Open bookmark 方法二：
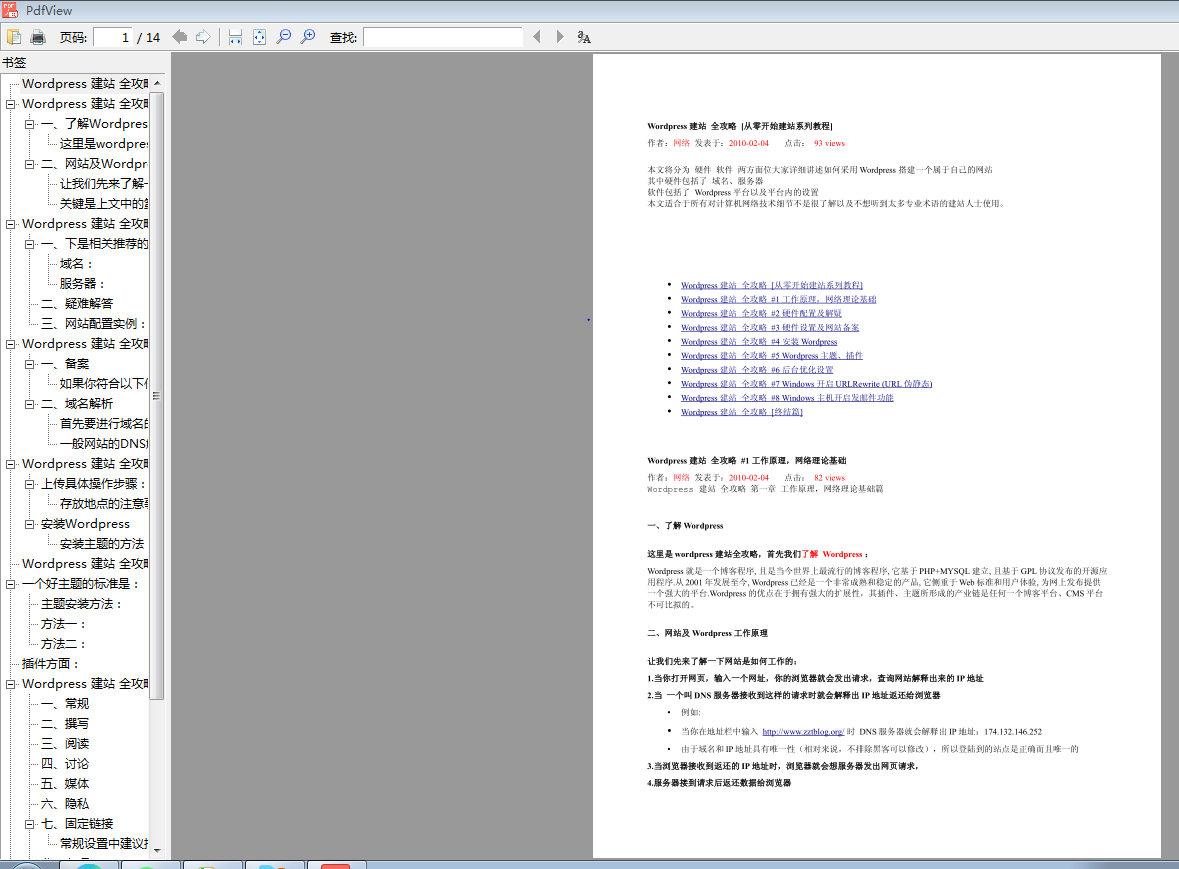Screen dimensions: 1179x869 (63, 644)
